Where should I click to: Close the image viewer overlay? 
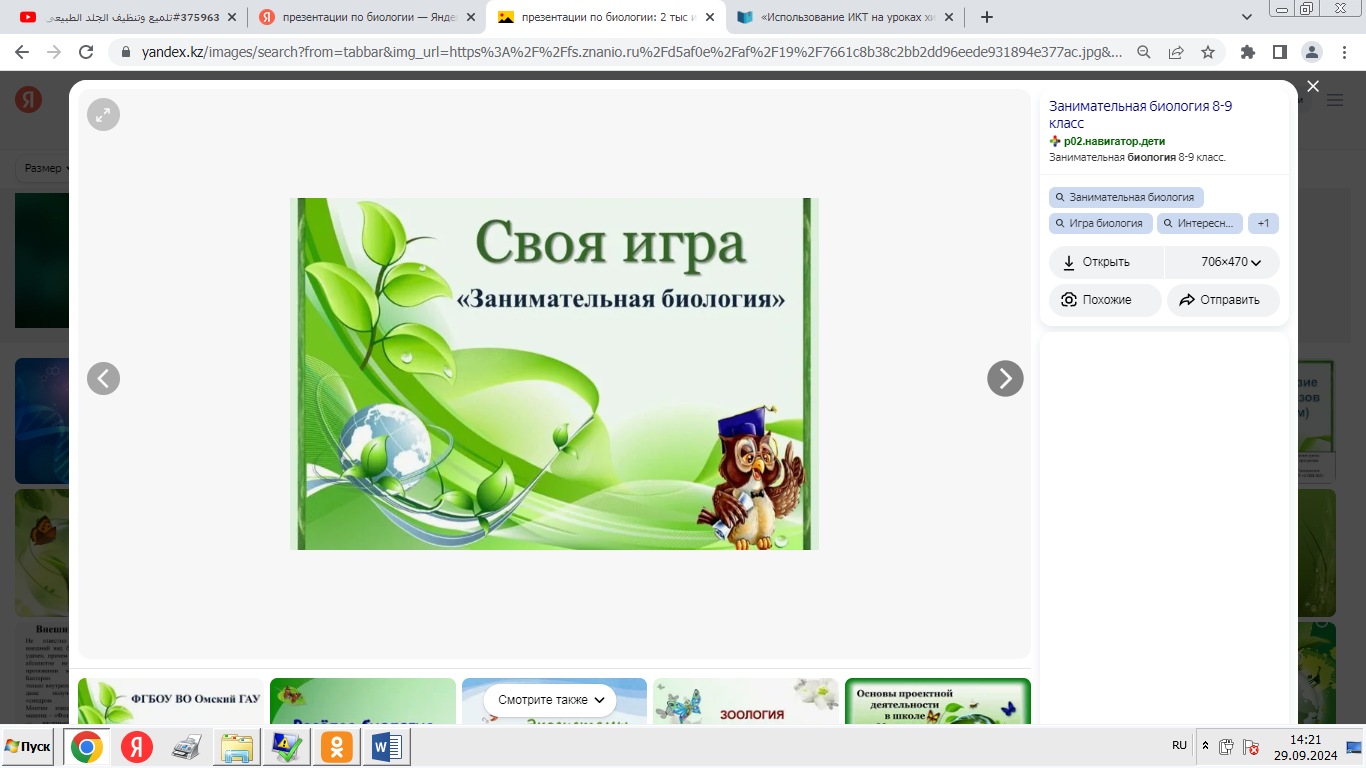[1313, 87]
